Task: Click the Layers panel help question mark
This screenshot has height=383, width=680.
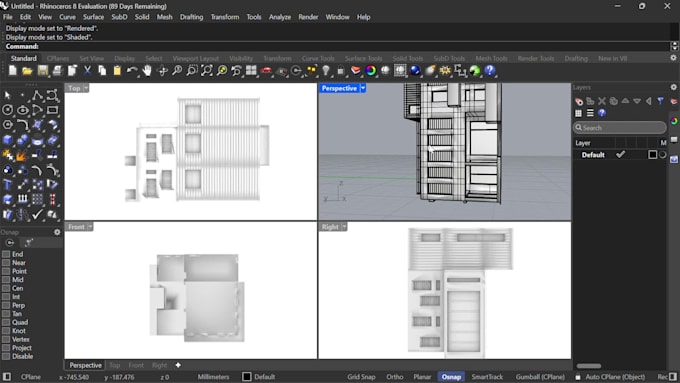Action: tap(602, 113)
